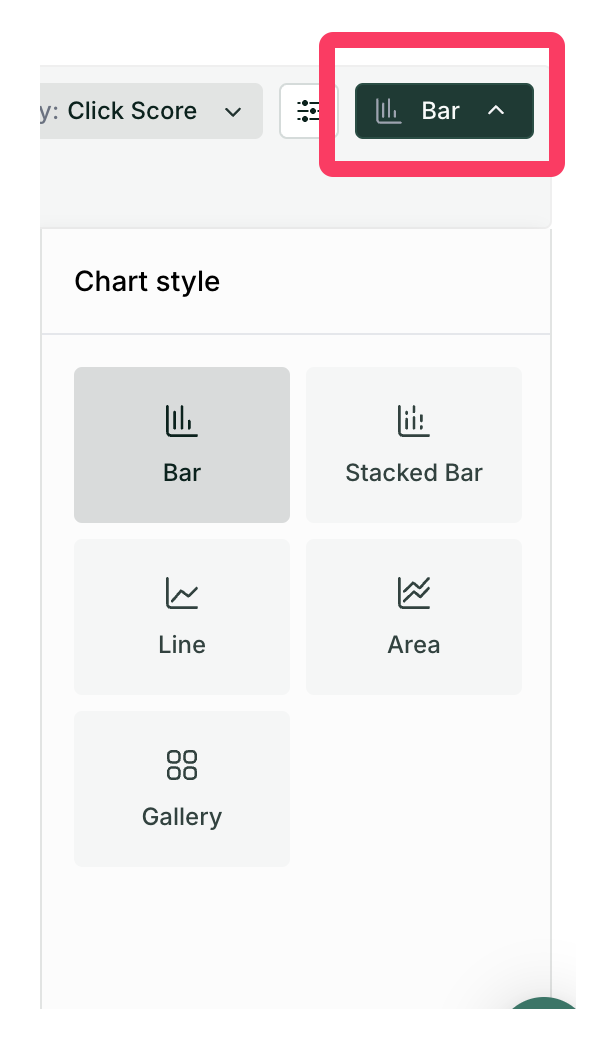616x1049 pixels.
Task: Choose the Stacked Bar chart icon
Action: coord(413,421)
